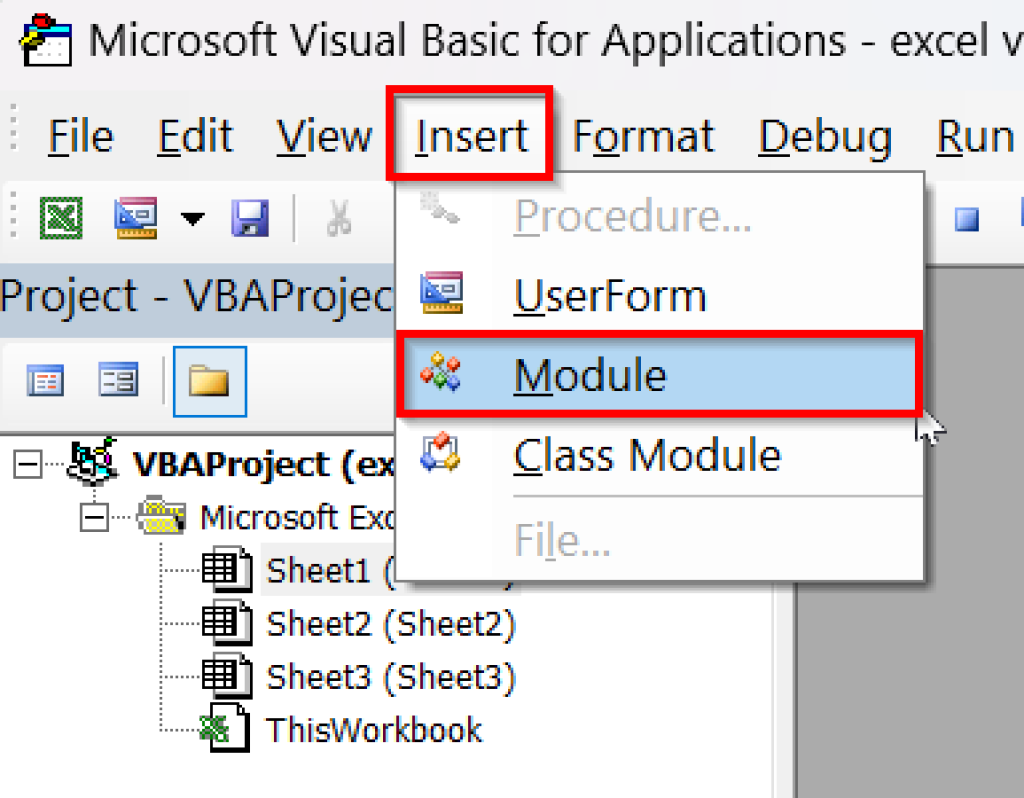This screenshot has height=798, width=1024.
Task: Collapse the Microsoft Excel Objects folder
Action: (91, 517)
